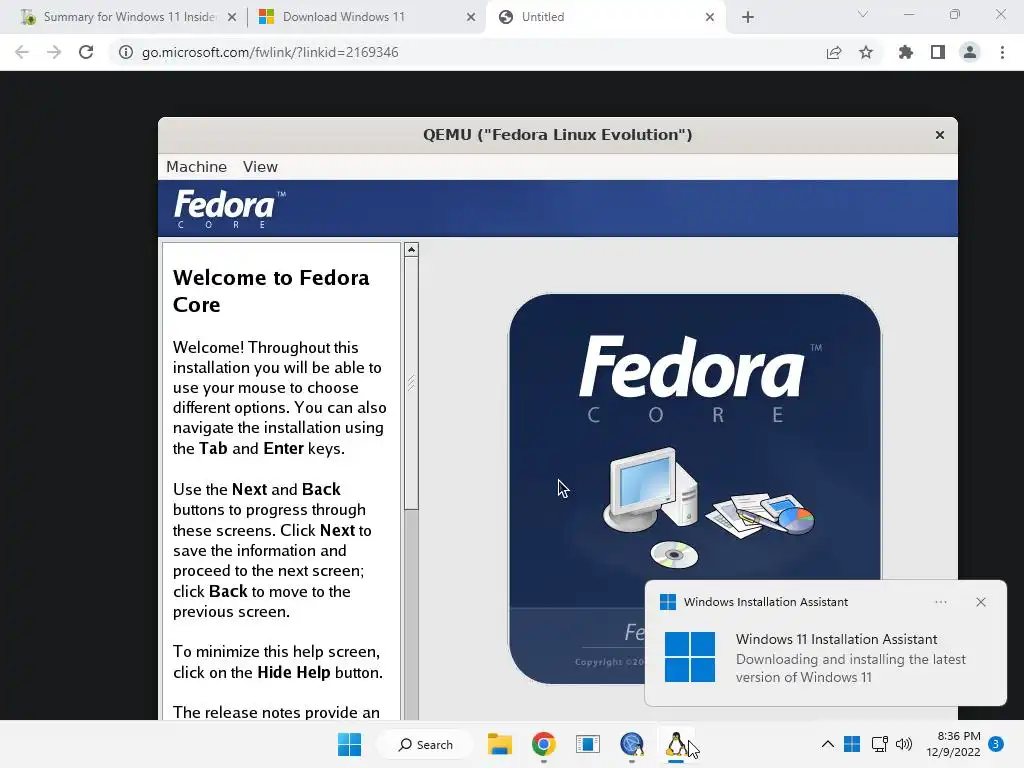The image size is (1024, 768).
Task: Open notification options three-dot button
Action: [940, 602]
